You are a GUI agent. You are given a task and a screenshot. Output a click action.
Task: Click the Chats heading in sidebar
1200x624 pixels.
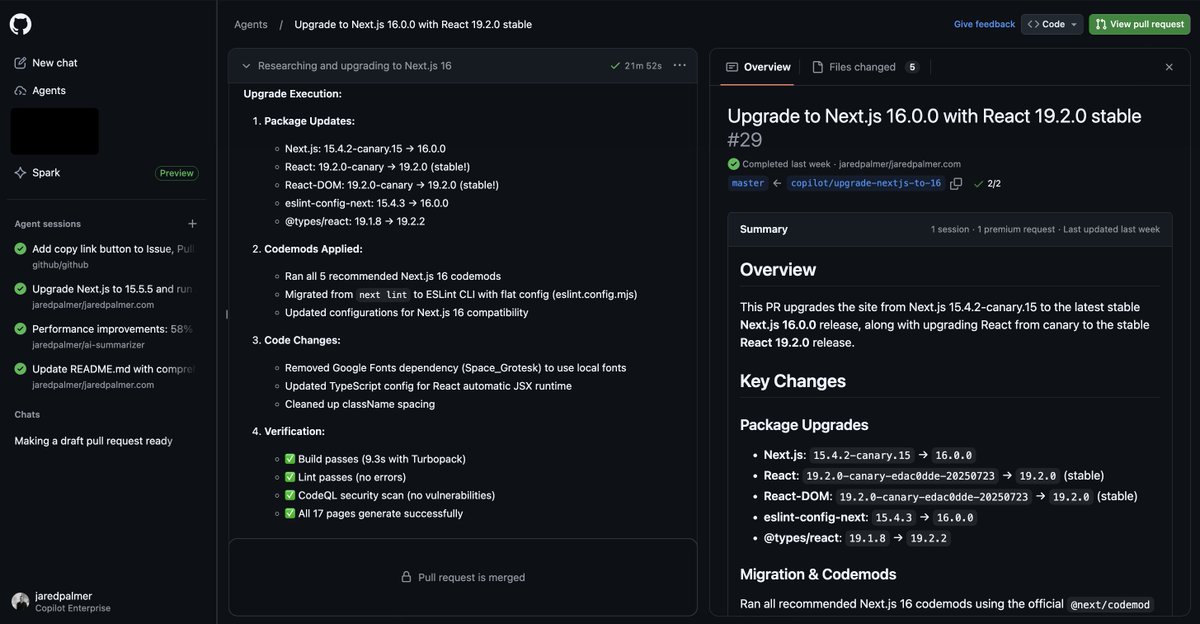point(27,414)
